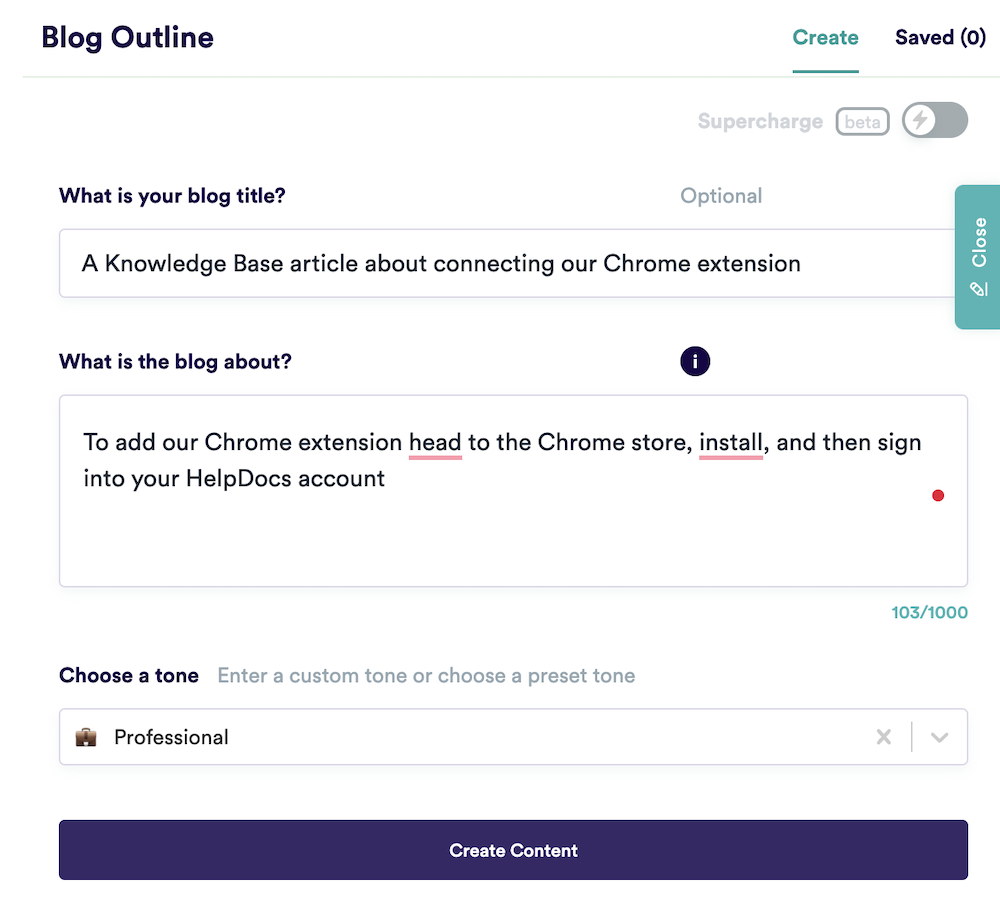The height and width of the screenshot is (914, 1000).
Task: Switch to the Saved (0) tab
Action: coord(940,38)
